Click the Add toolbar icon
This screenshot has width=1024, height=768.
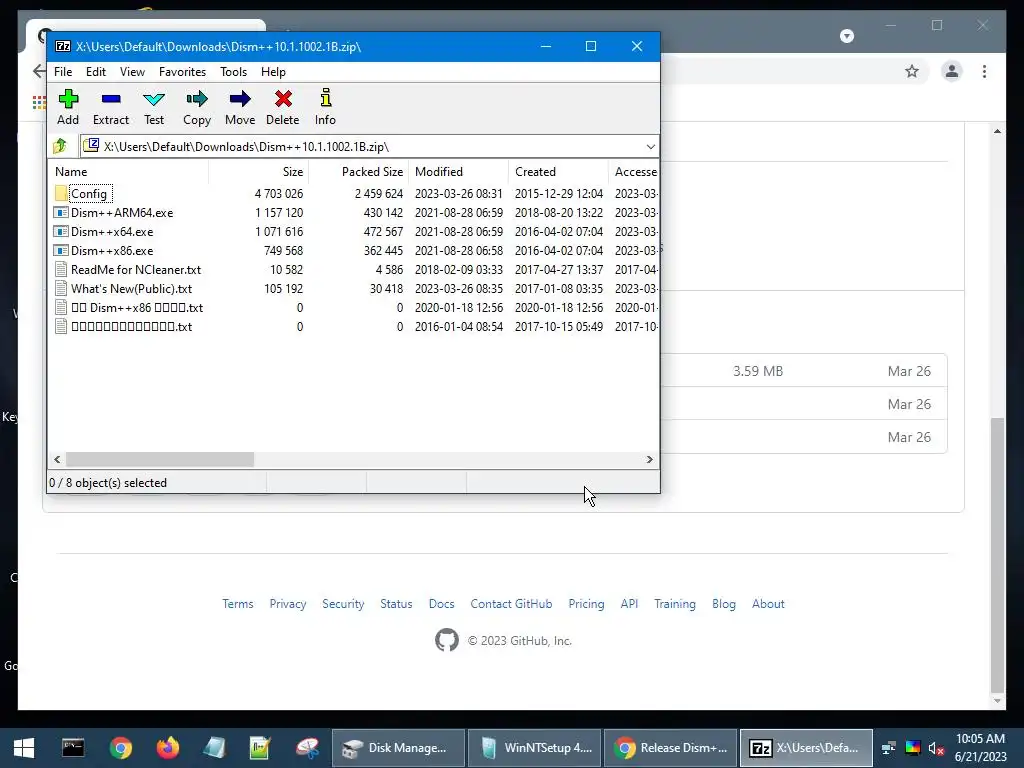click(68, 99)
